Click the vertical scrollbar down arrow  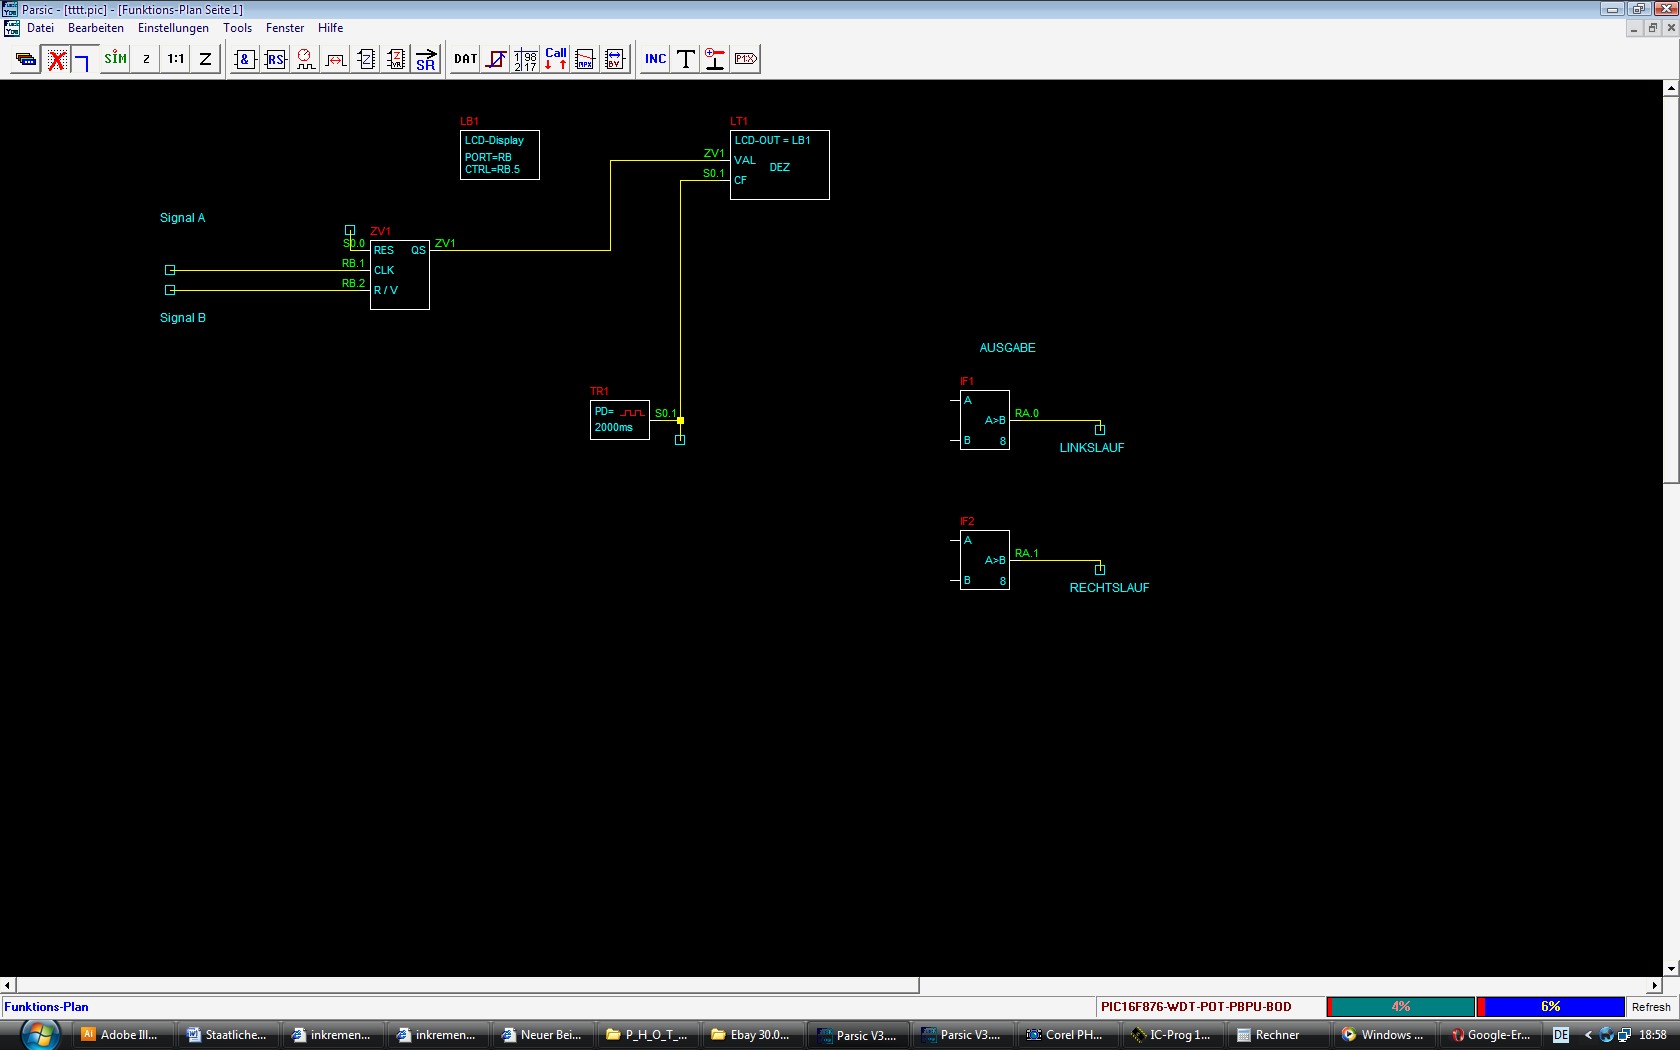(x=1671, y=969)
